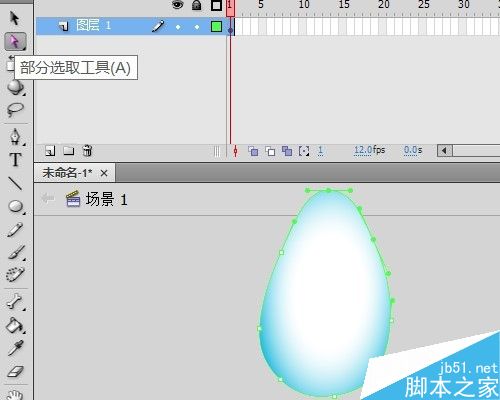Click the Center Frame icon
The width and height of the screenshot is (500, 400).
[235, 151]
